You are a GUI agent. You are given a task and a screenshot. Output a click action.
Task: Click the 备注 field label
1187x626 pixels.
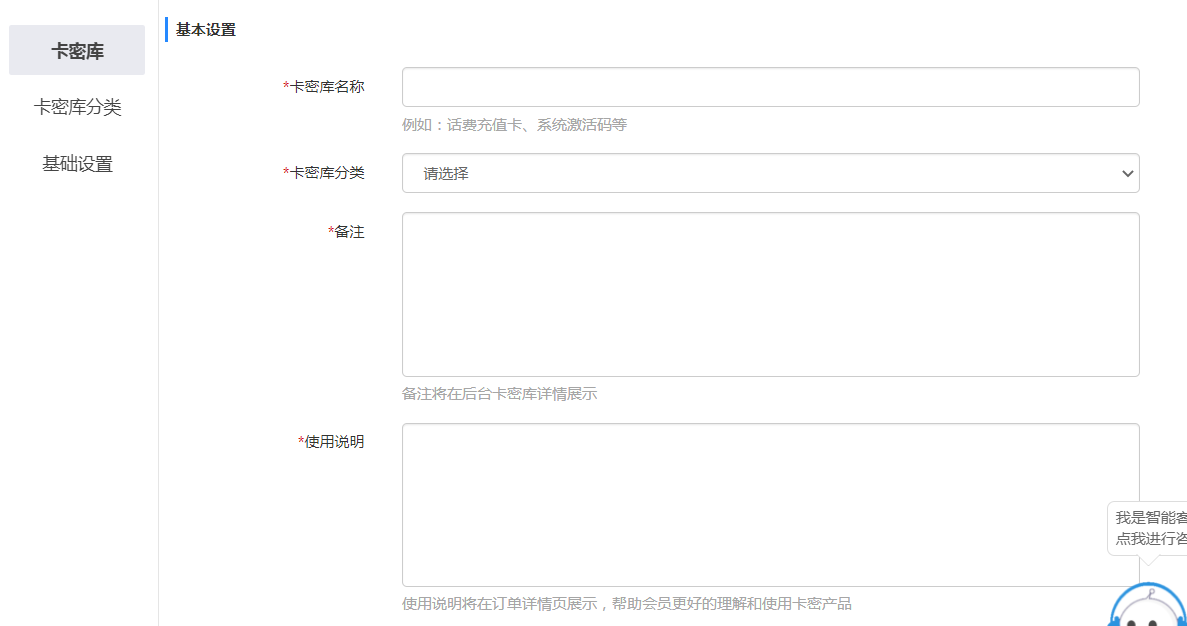(349, 232)
